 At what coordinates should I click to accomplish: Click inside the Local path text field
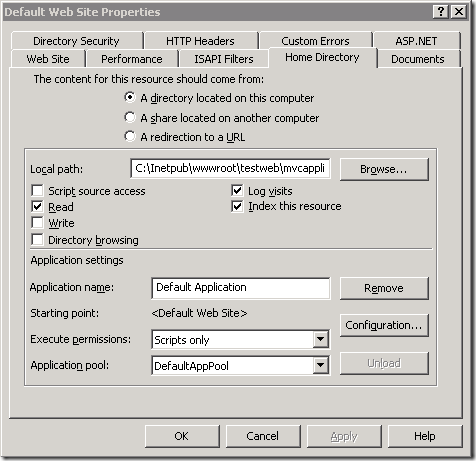(230, 168)
